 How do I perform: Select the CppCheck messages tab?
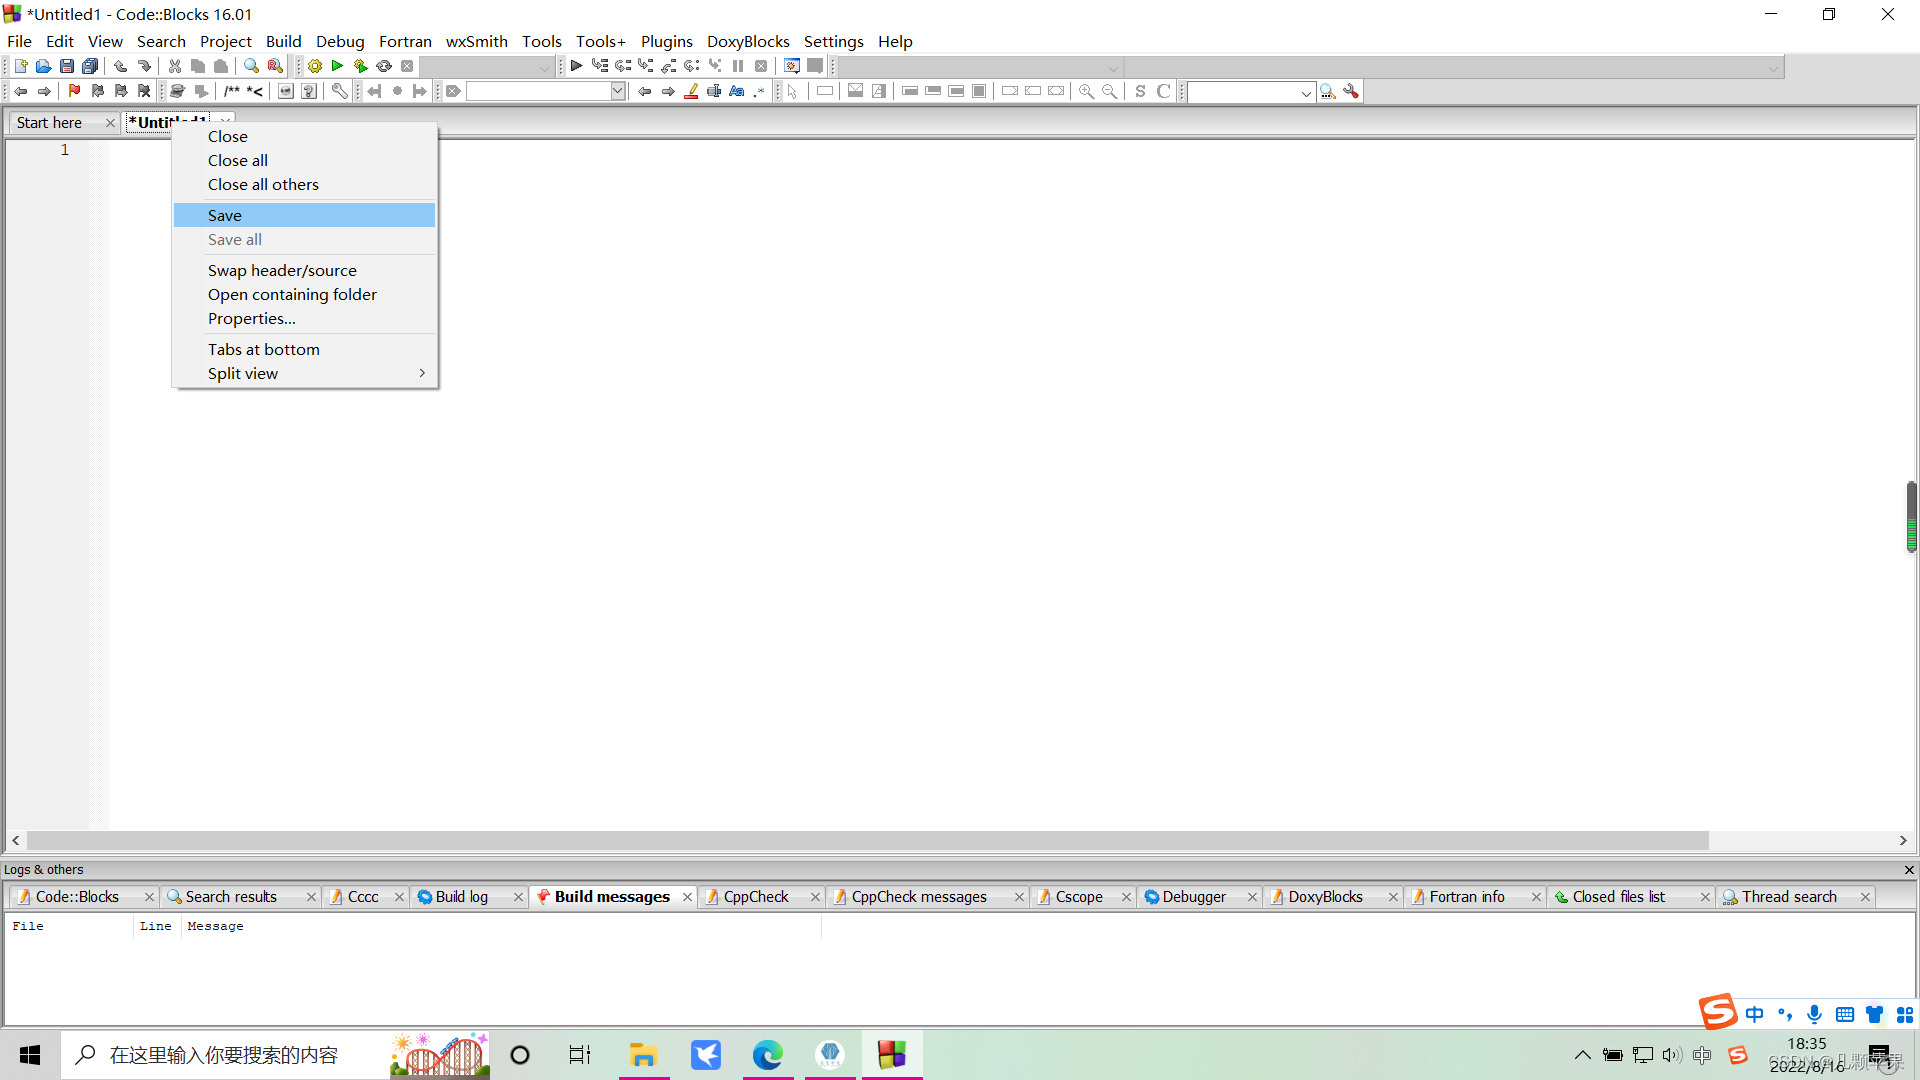coord(919,896)
